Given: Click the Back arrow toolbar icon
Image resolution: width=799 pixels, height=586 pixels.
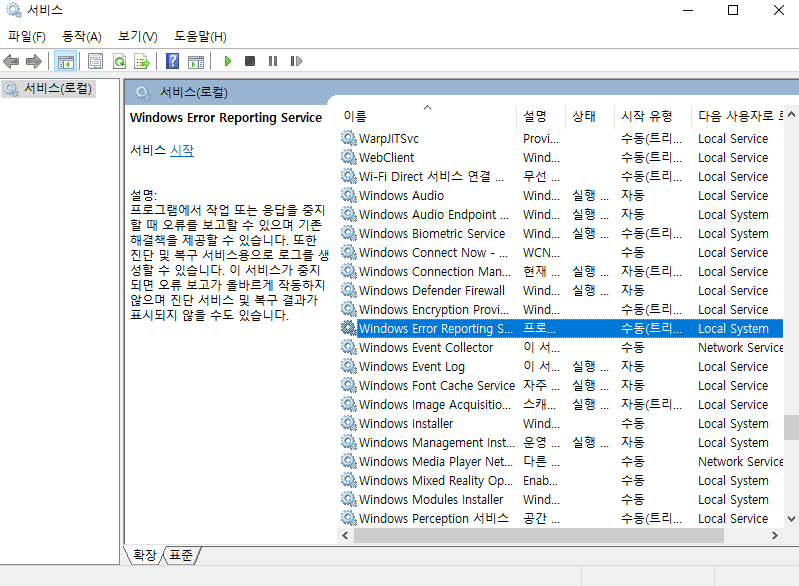Looking at the screenshot, I should pos(11,62).
